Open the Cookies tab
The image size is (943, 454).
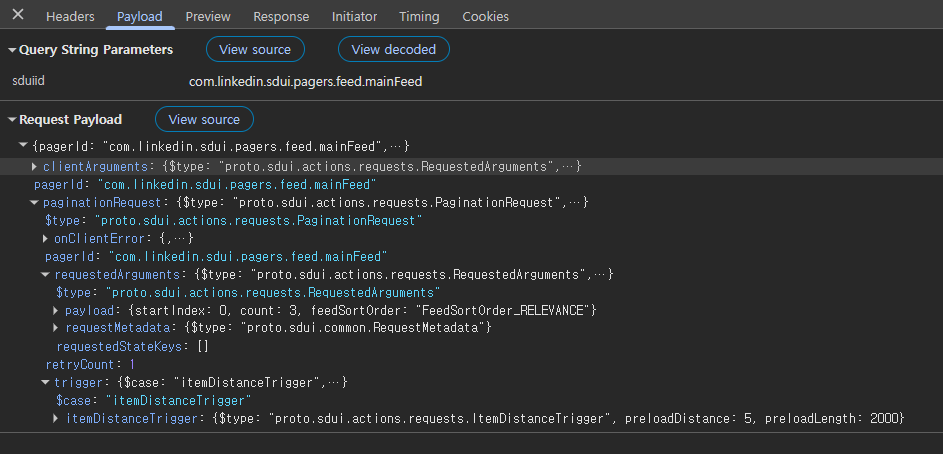(485, 16)
